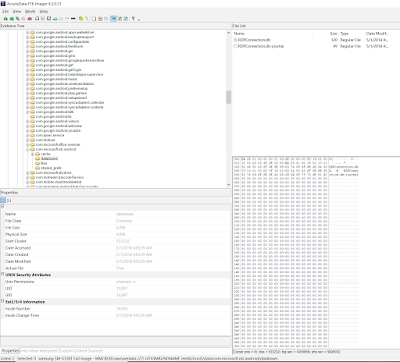Image resolution: width=400 pixels, height=362 pixels.
Task: Expand the com.google.android.youtube folder node
Action: coord(28,131)
